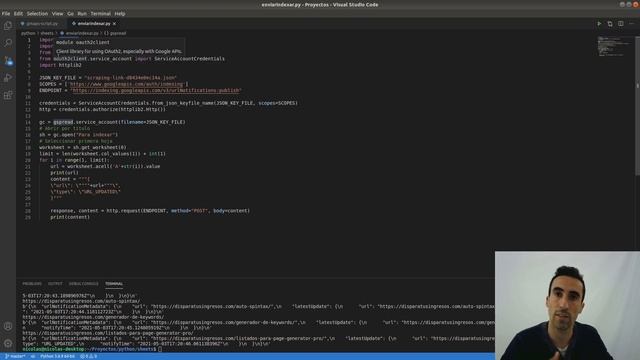Click the generador-de-keywords URL in terminal
Viewport: 640px width, 360px height.
click(93, 317)
